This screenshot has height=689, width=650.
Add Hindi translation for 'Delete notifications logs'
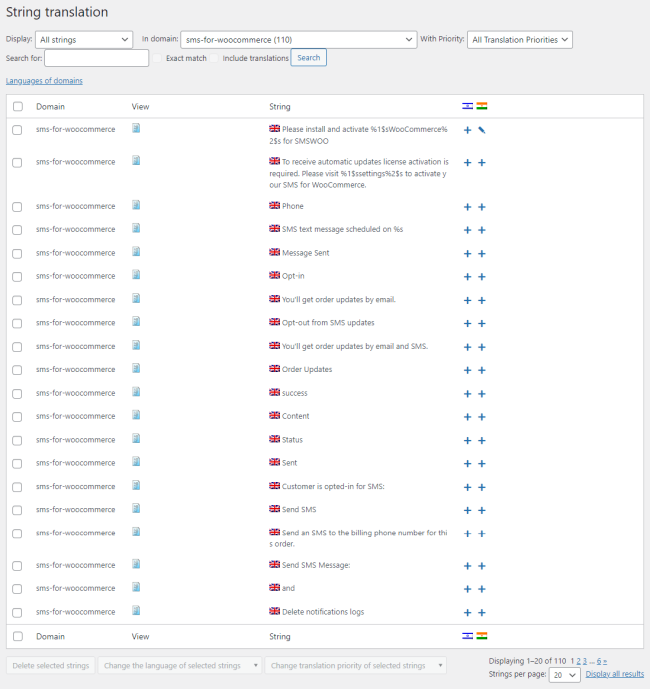(482, 613)
